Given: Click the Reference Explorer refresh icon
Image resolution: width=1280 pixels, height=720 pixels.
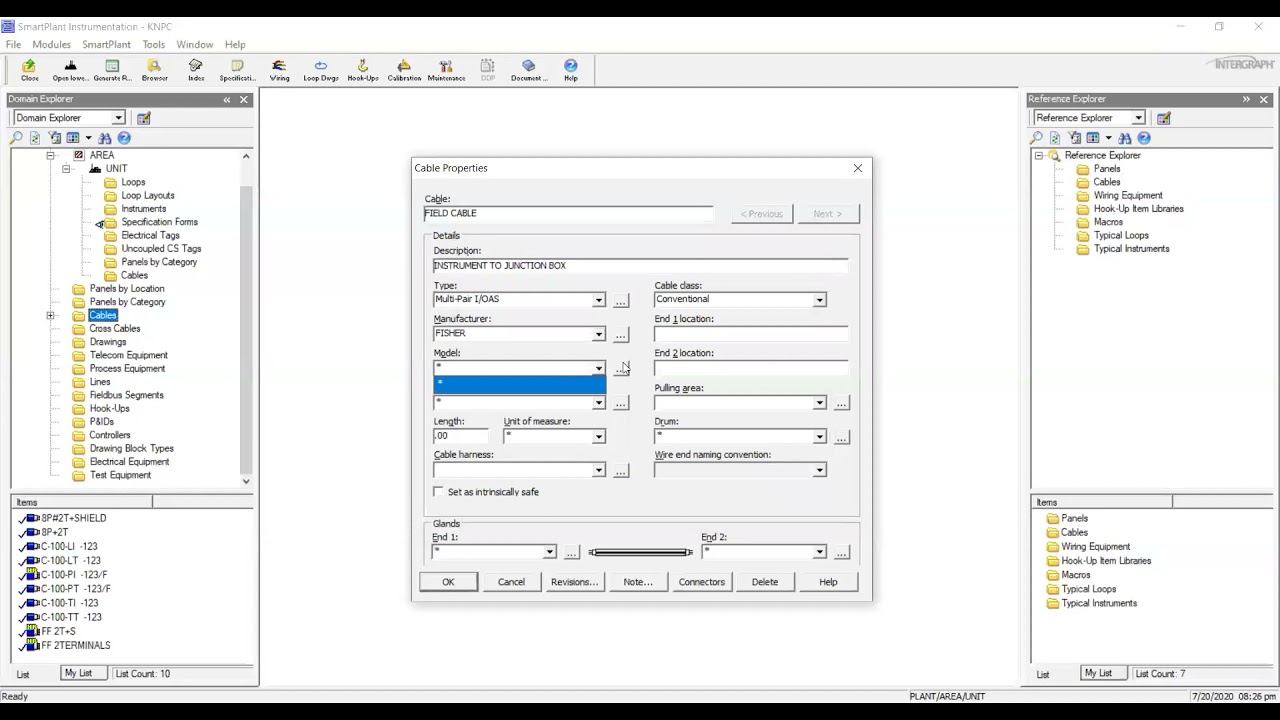Looking at the screenshot, I should pyautogui.click(x=1055, y=138).
